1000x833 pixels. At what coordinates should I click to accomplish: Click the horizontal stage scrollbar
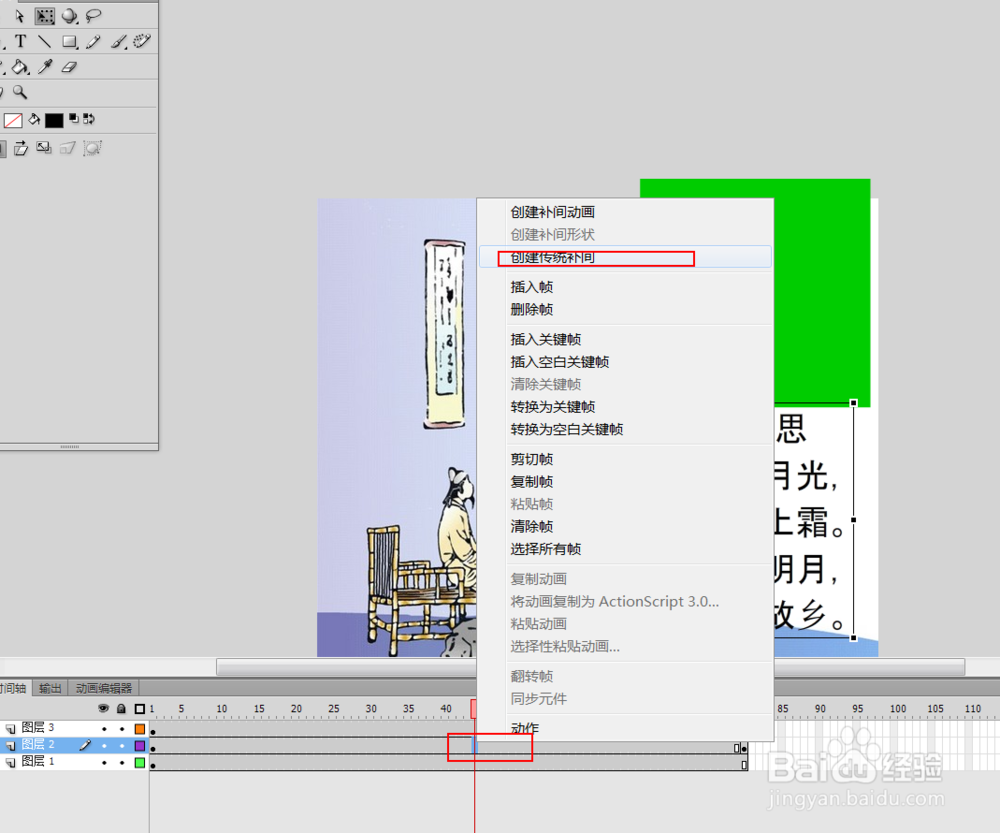point(590,667)
